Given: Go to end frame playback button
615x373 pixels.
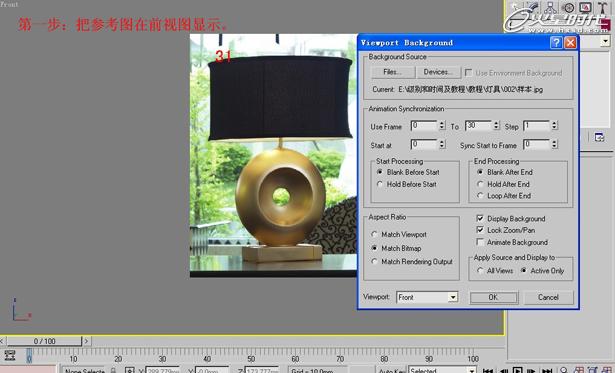Looking at the screenshot, I should click(547, 370).
